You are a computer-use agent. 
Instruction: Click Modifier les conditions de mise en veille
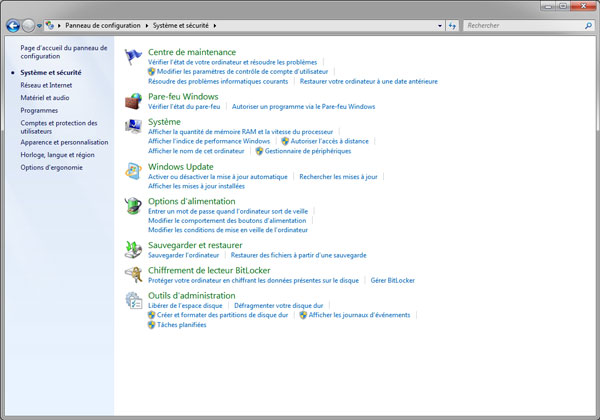click(228, 230)
